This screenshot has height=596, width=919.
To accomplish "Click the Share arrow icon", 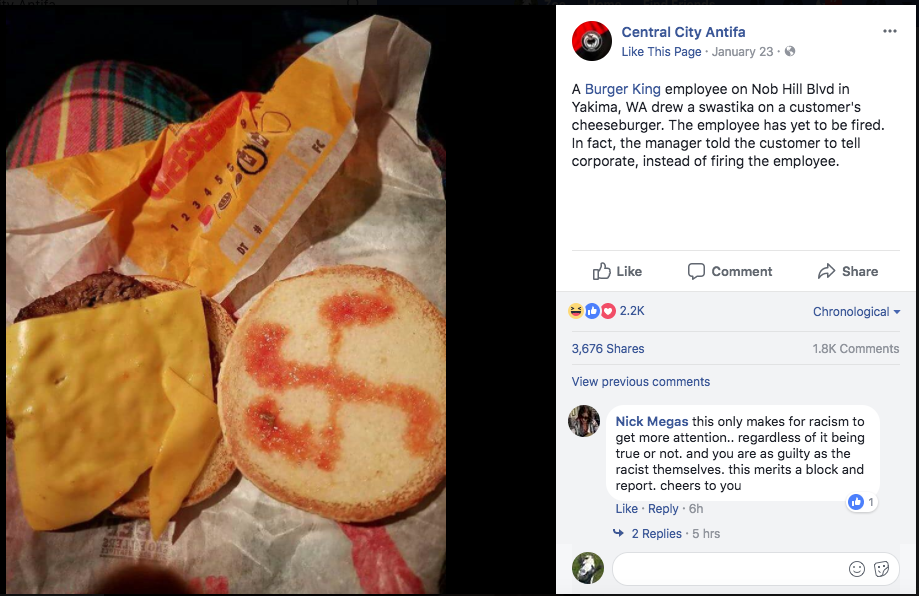I will [826, 271].
